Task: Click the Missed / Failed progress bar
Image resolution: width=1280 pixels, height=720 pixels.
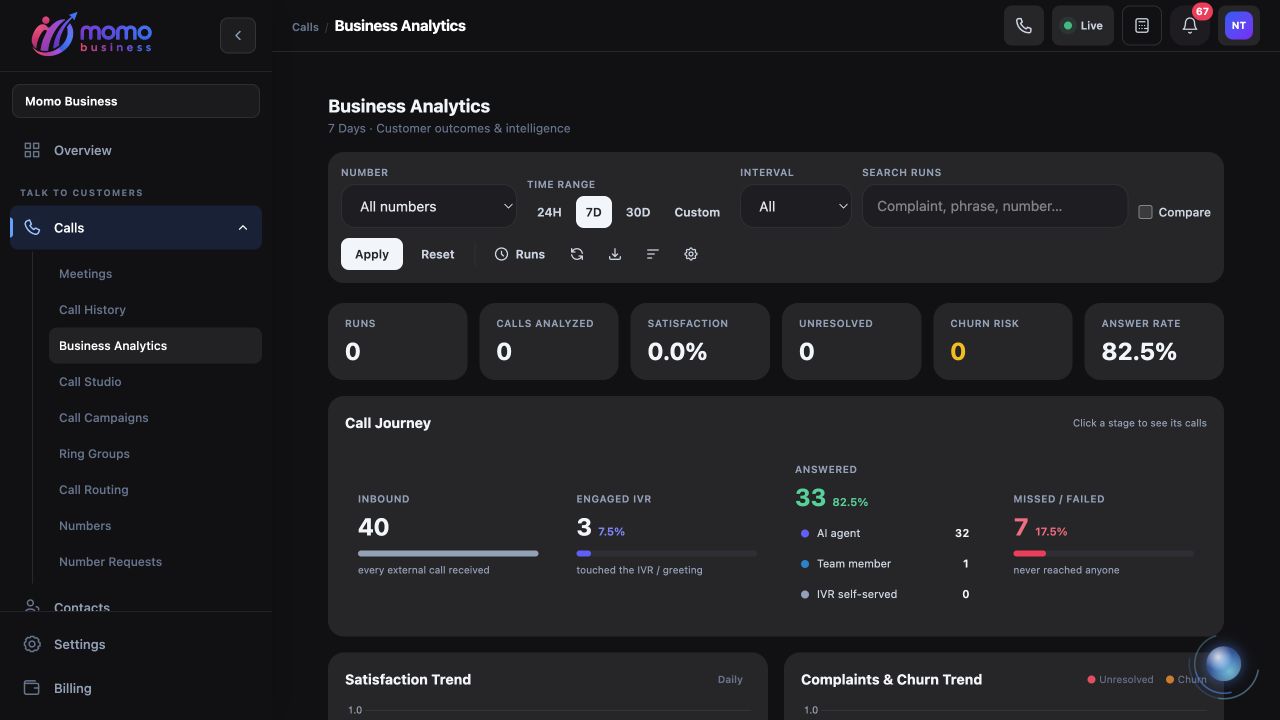Action: coord(1103,553)
